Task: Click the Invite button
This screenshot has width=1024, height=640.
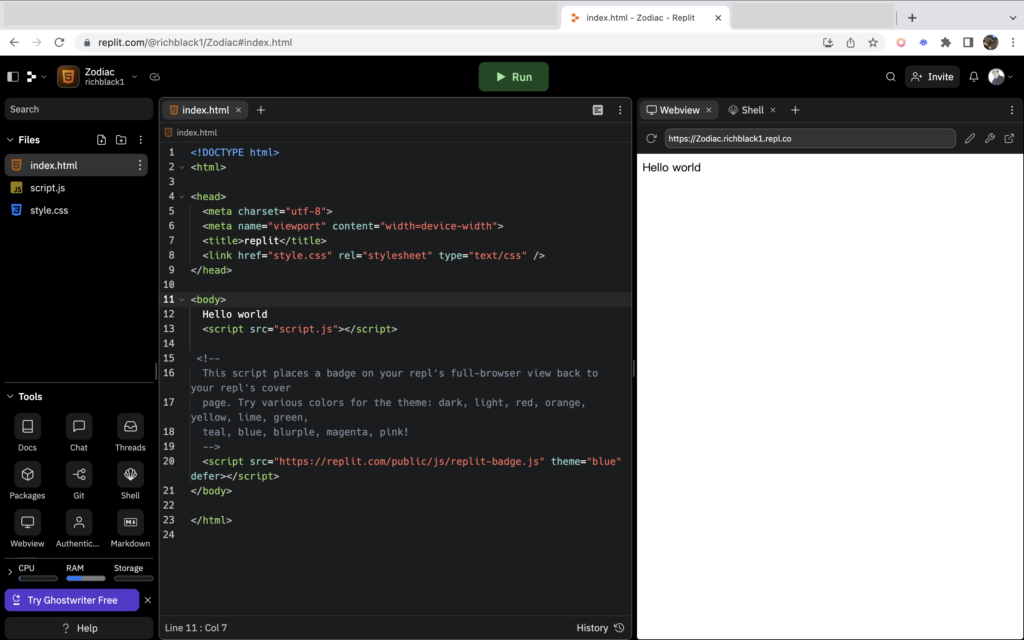Action: click(932, 77)
